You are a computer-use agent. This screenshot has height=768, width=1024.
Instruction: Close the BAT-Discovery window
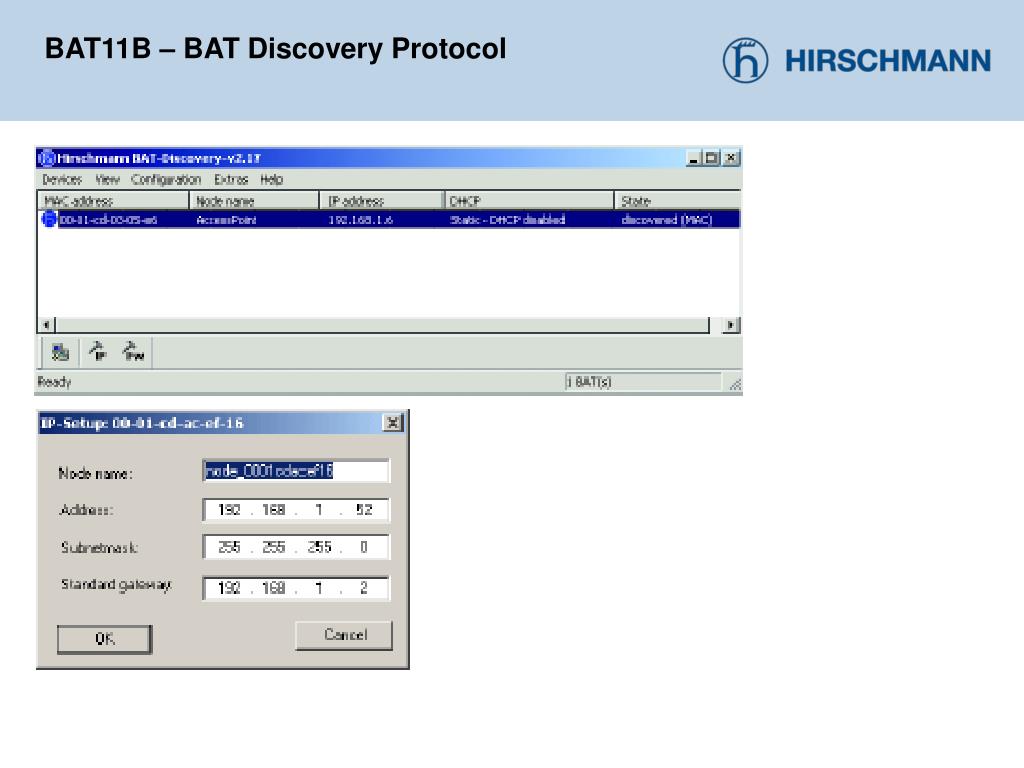point(731,158)
